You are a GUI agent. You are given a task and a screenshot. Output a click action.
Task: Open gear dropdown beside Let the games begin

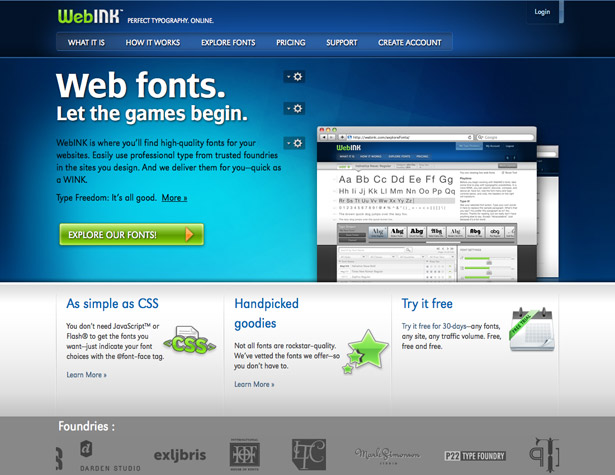click(x=294, y=108)
